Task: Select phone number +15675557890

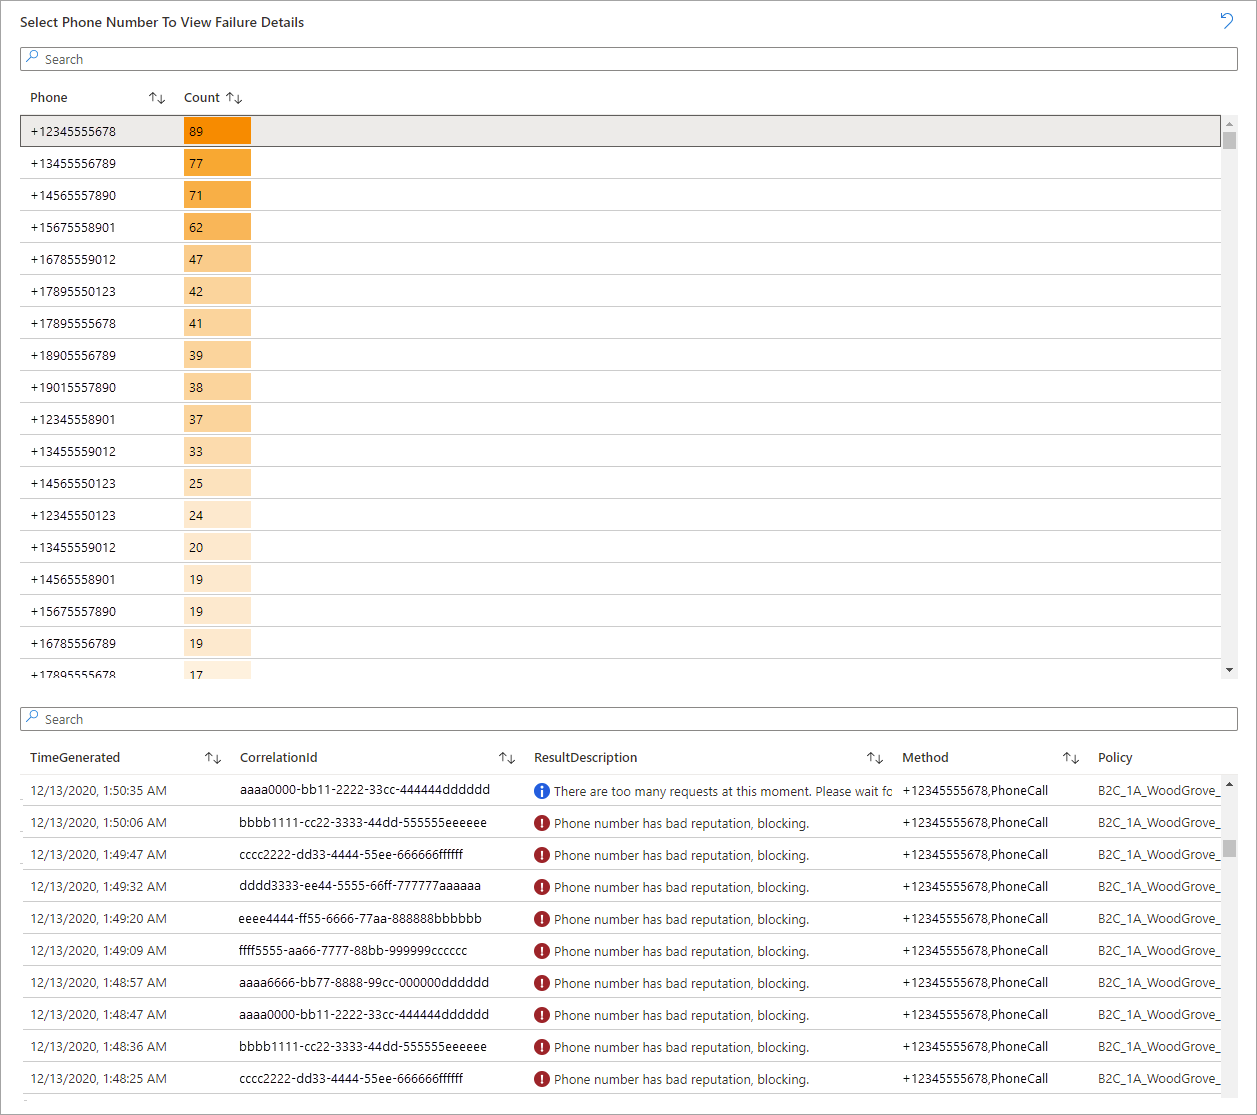Action: pos(73,611)
